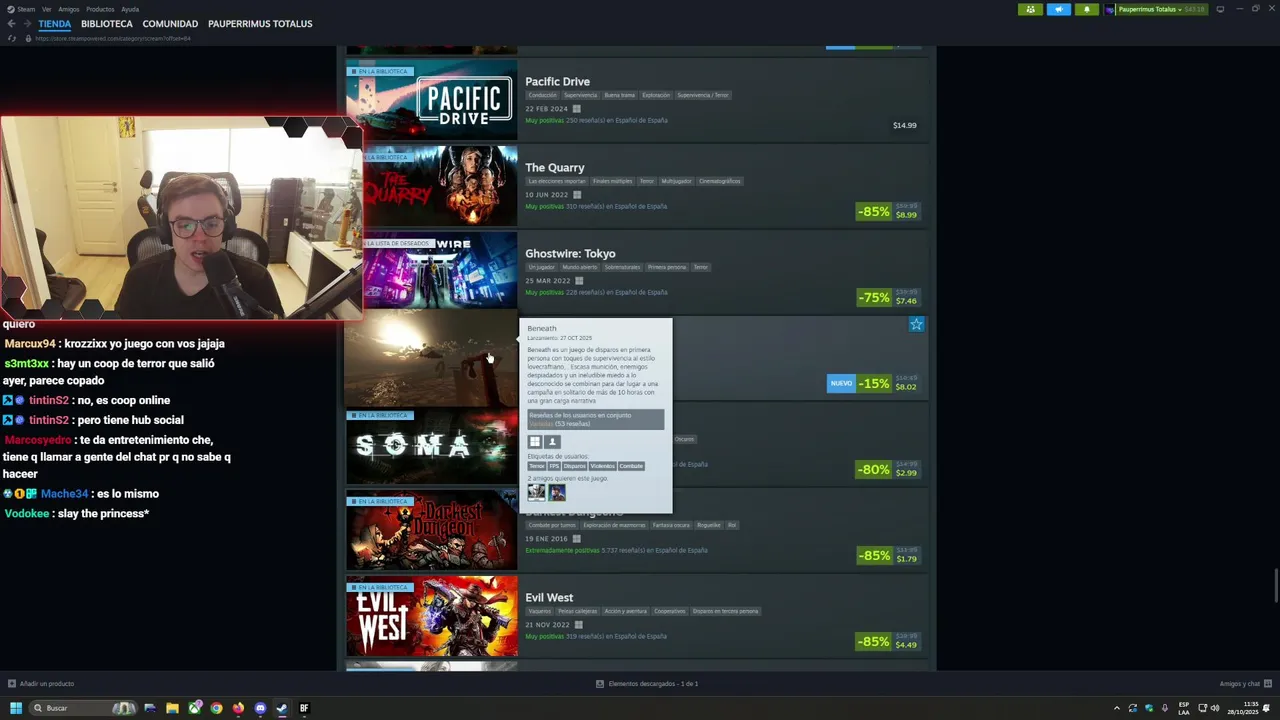Click the Vaqueros tag under Evil West
This screenshot has height=720, width=1280.
pos(540,611)
